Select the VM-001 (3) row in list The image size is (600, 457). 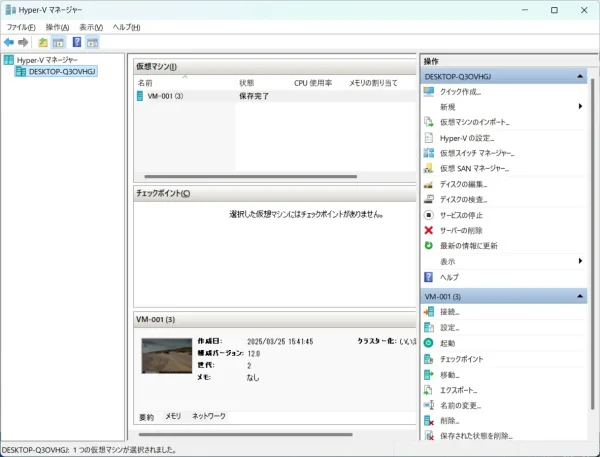tap(275, 96)
